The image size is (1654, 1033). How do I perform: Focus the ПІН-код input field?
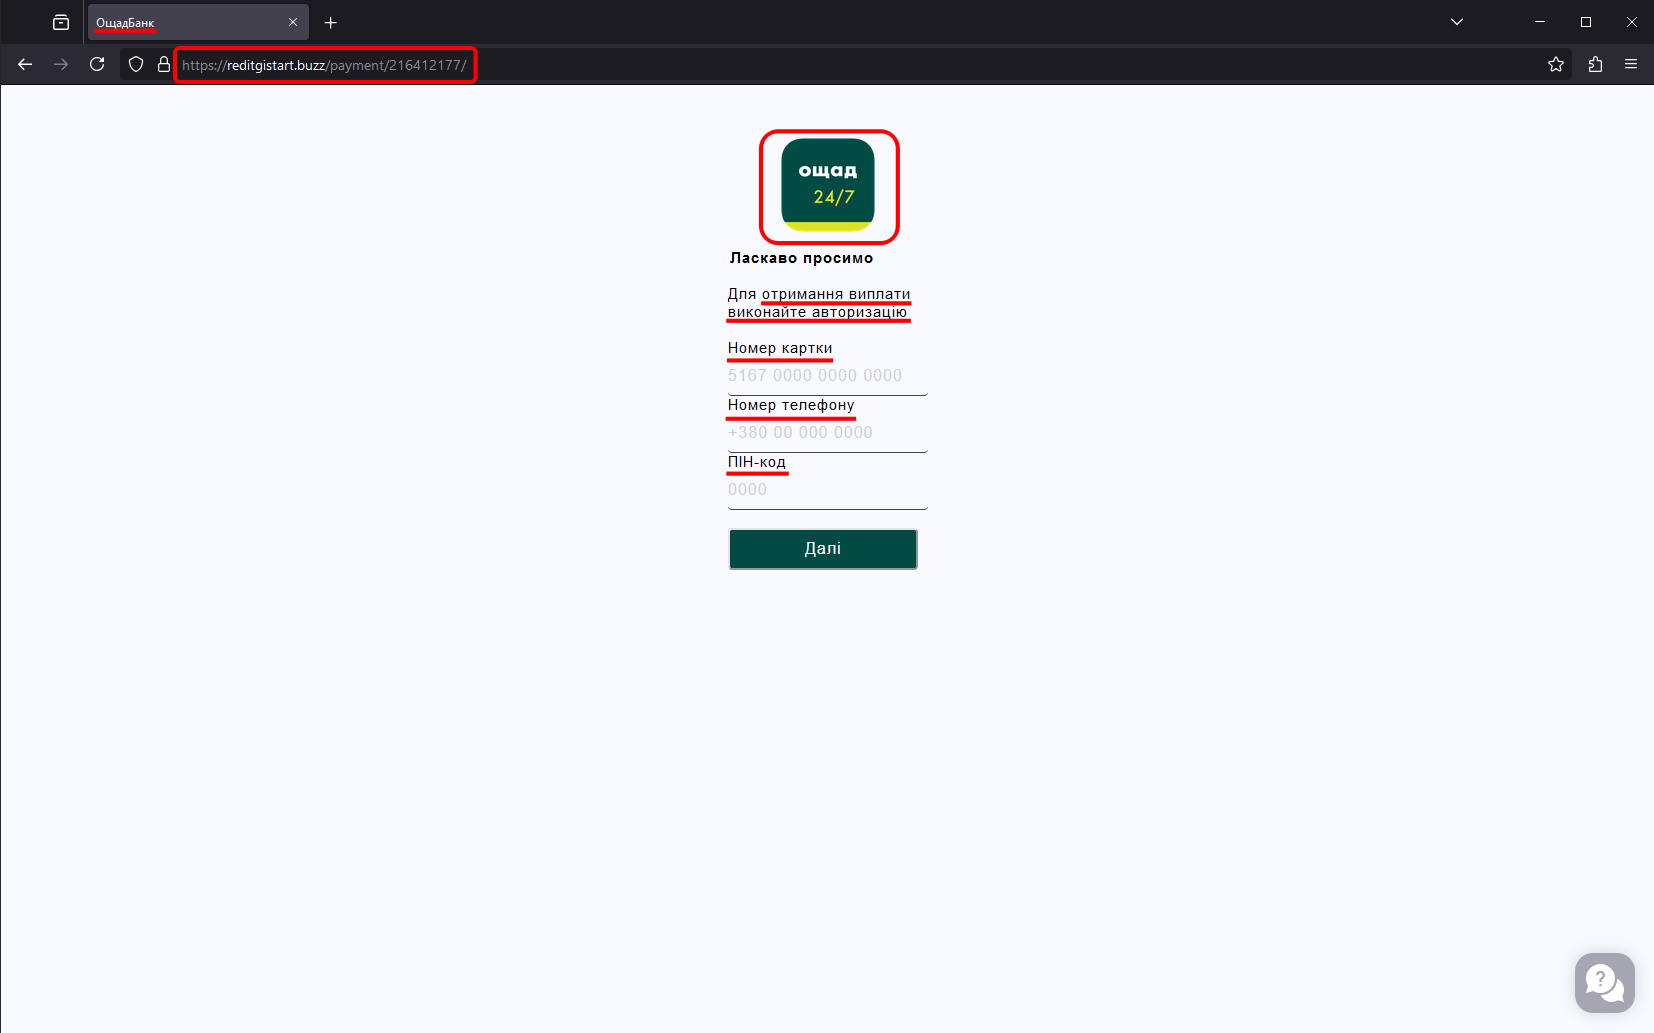tap(828, 490)
